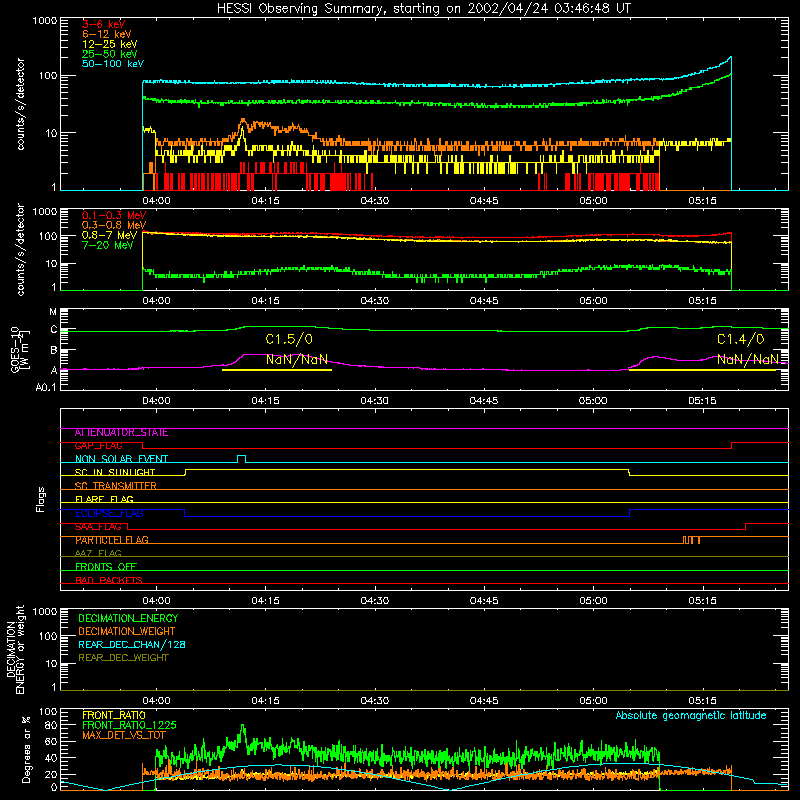Click the HESSI Observing Summary title

[423, 9]
